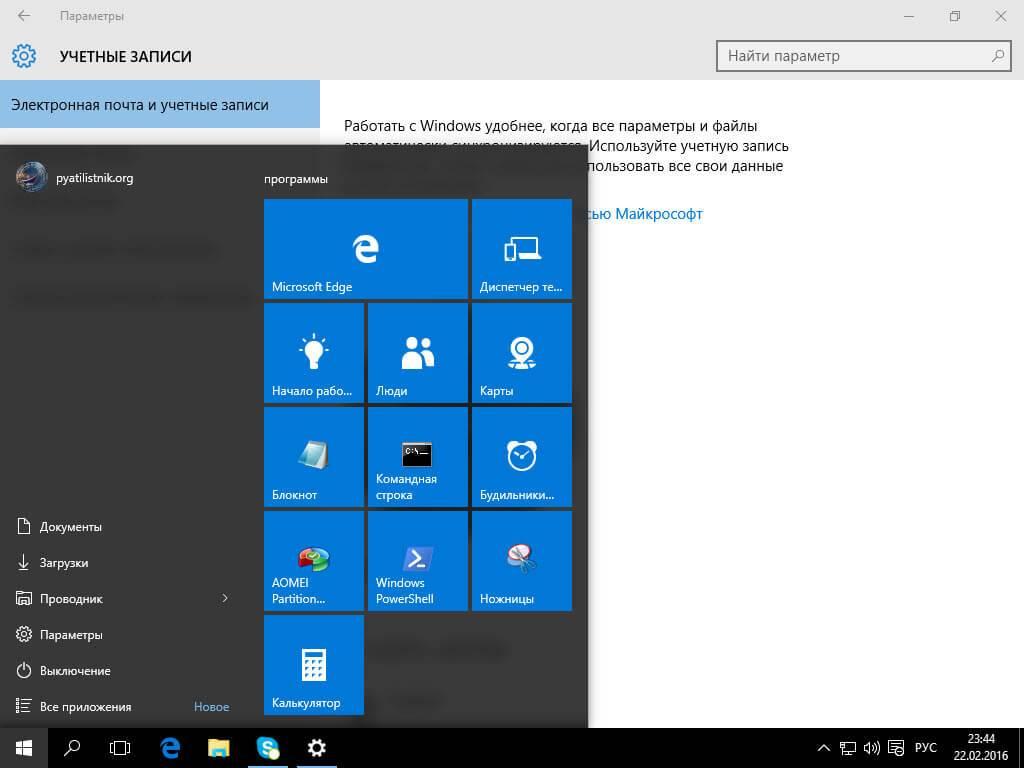Click the pyatilistnik.org user name
This screenshot has width=1024, height=768.
point(95,178)
